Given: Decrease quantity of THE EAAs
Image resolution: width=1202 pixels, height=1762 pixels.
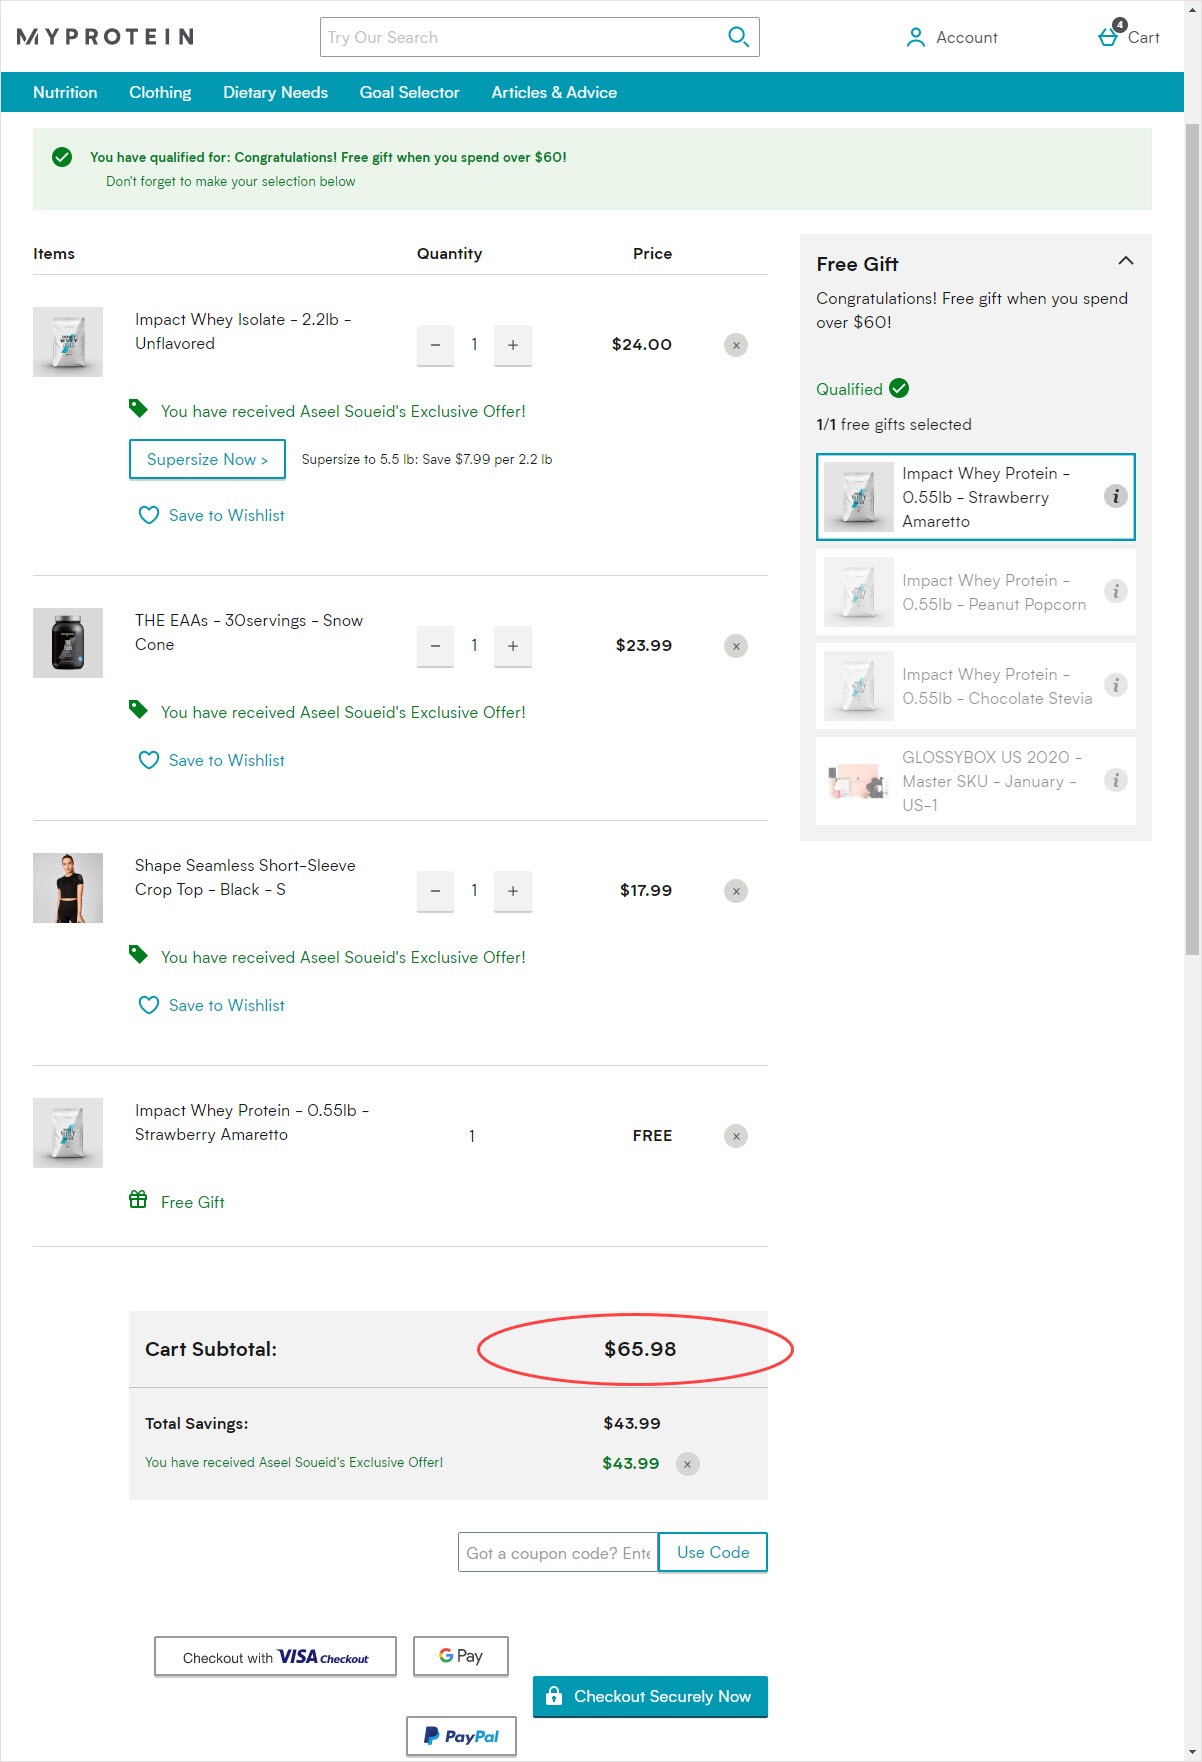Looking at the screenshot, I should (x=435, y=646).
